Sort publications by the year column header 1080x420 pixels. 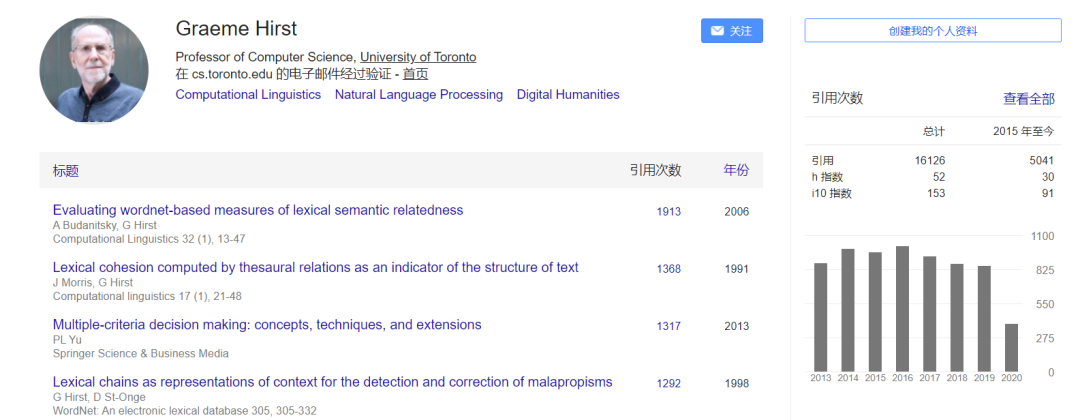tap(736, 170)
